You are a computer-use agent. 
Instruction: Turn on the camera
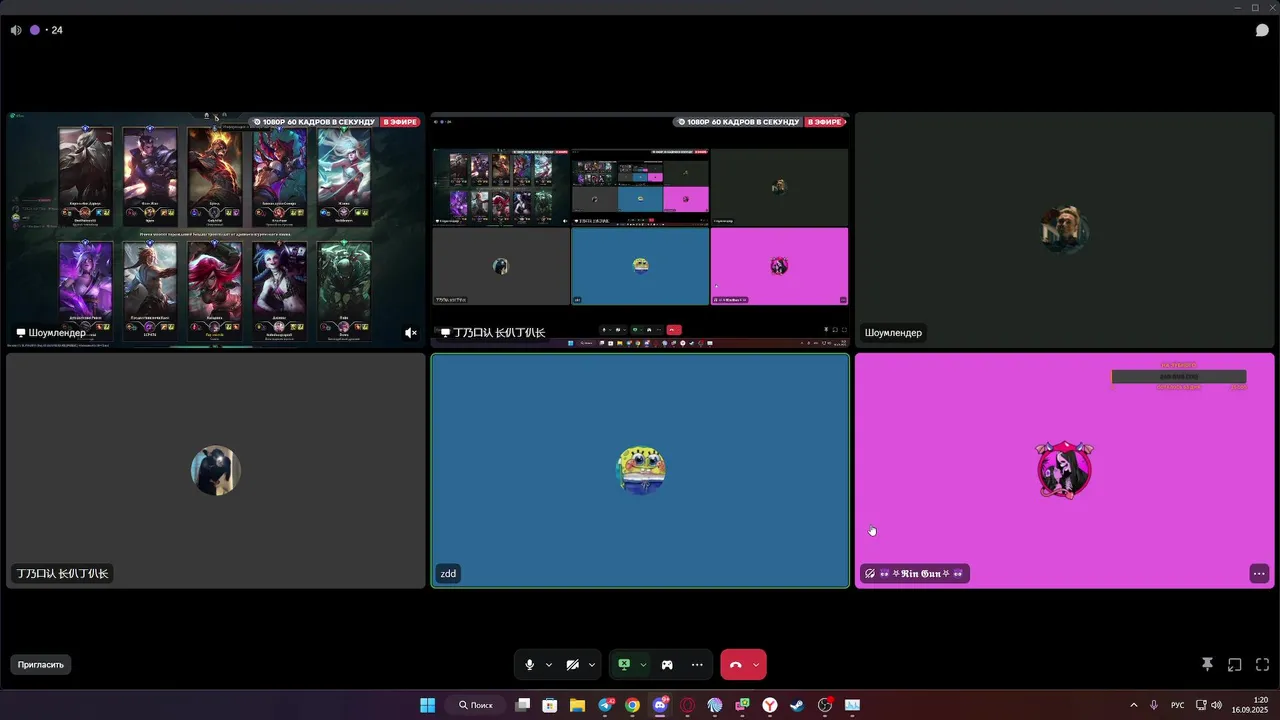click(573, 665)
